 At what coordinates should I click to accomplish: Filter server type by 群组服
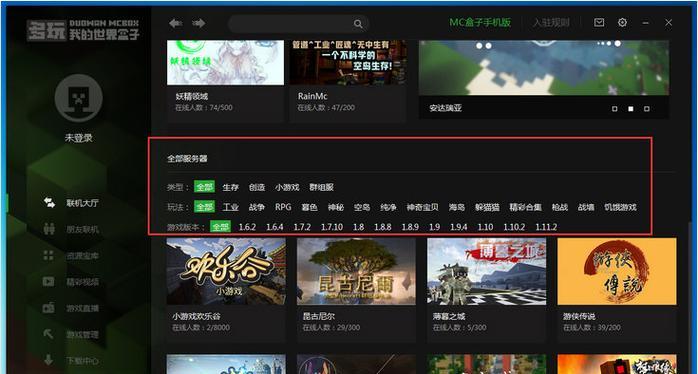pyautogui.click(x=321, y=187)
